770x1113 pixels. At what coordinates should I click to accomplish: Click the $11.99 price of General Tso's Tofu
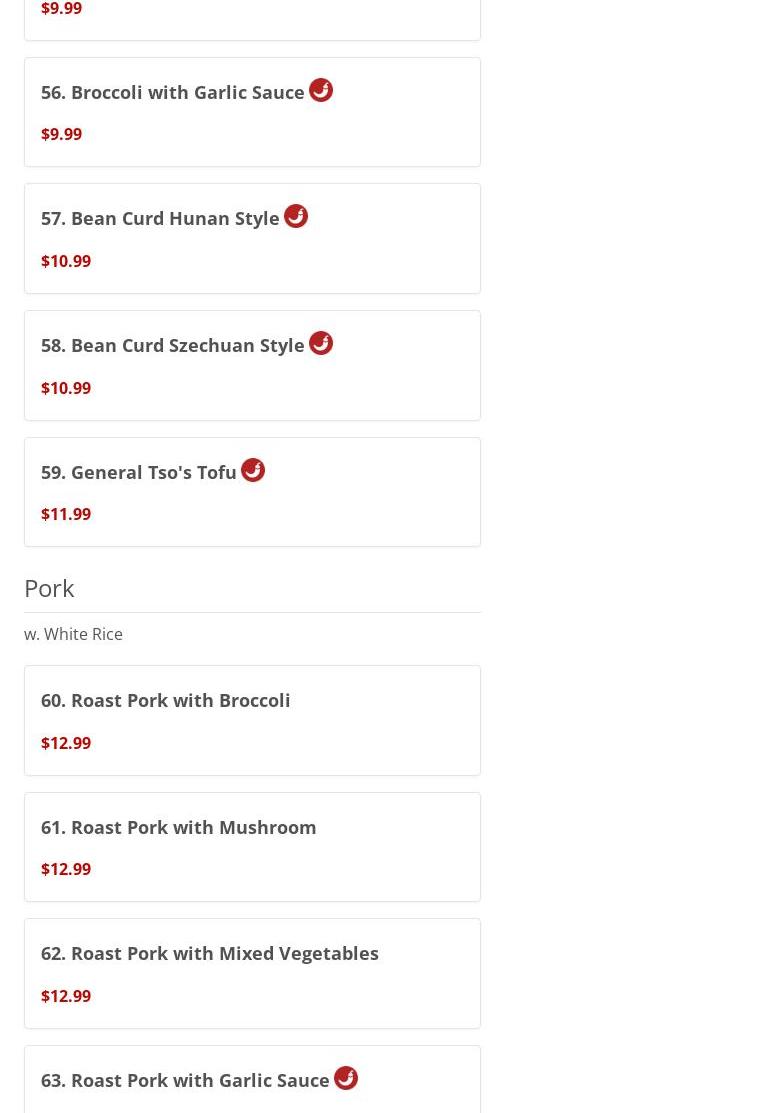pos(66,514)
